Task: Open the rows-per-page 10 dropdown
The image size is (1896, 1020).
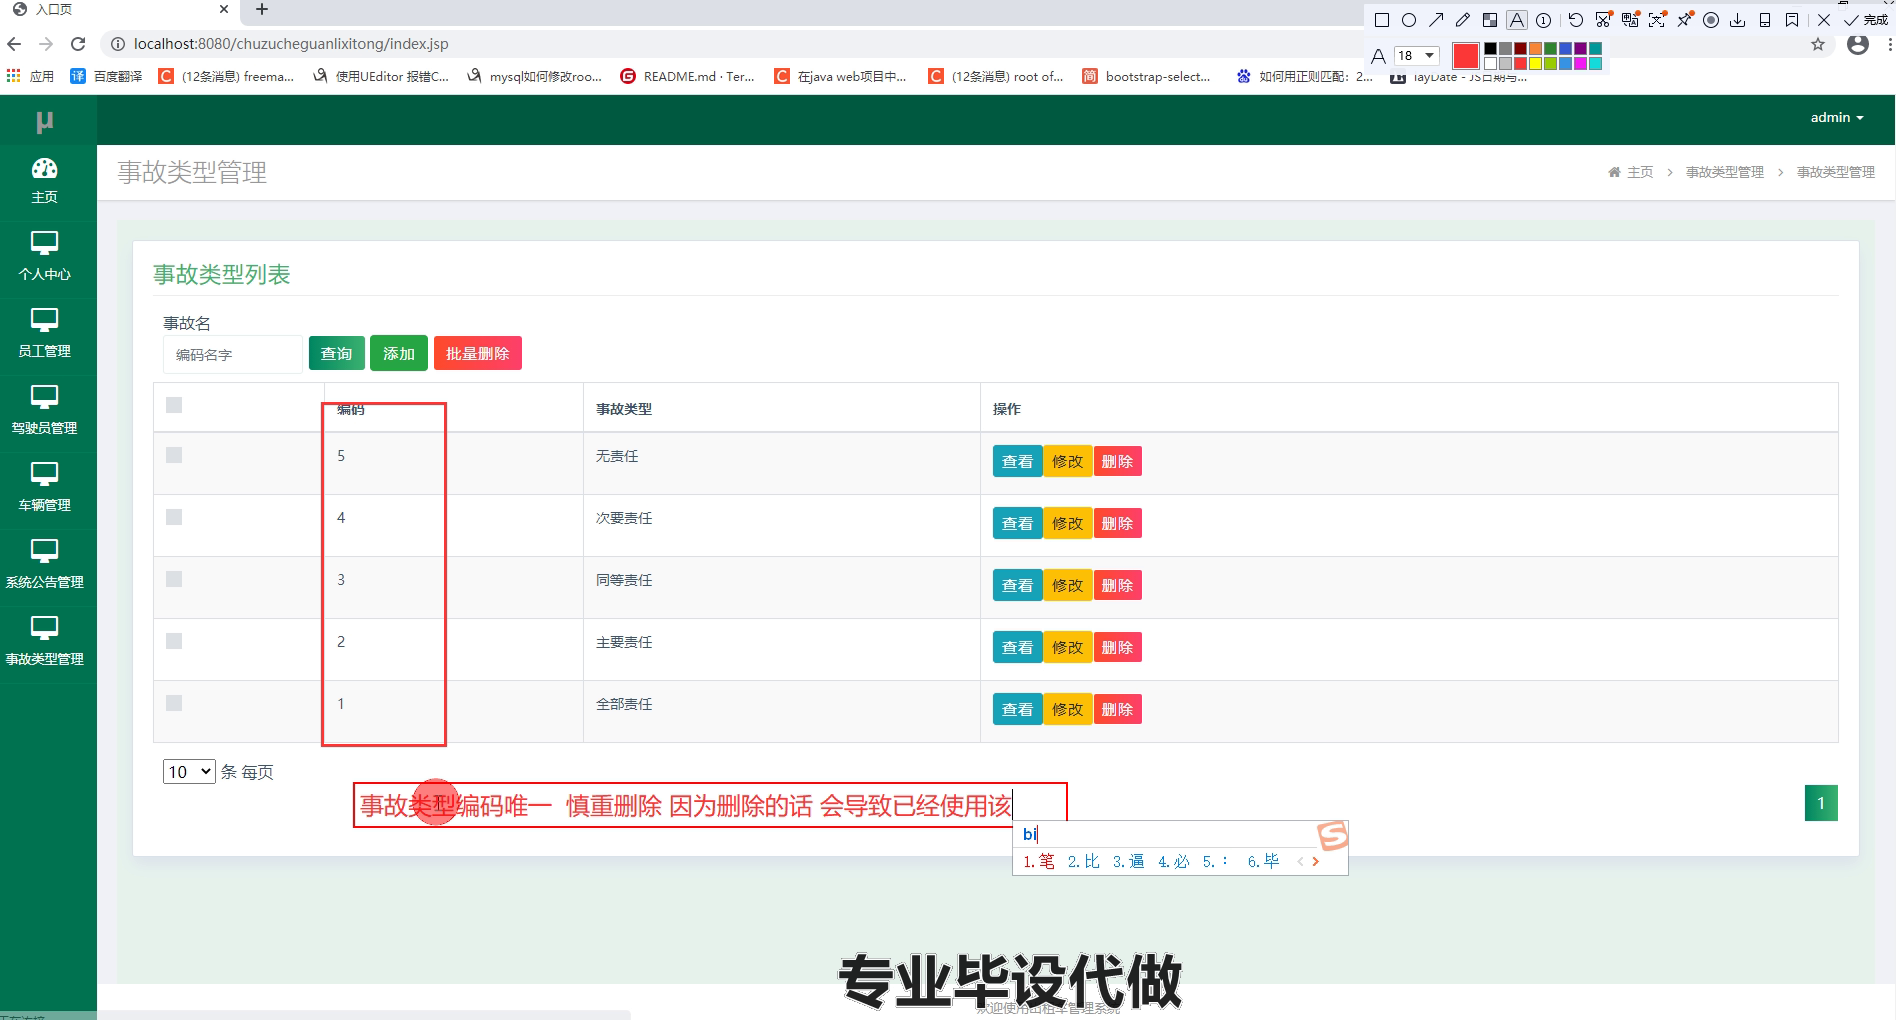Action: (x=189, y=772)
